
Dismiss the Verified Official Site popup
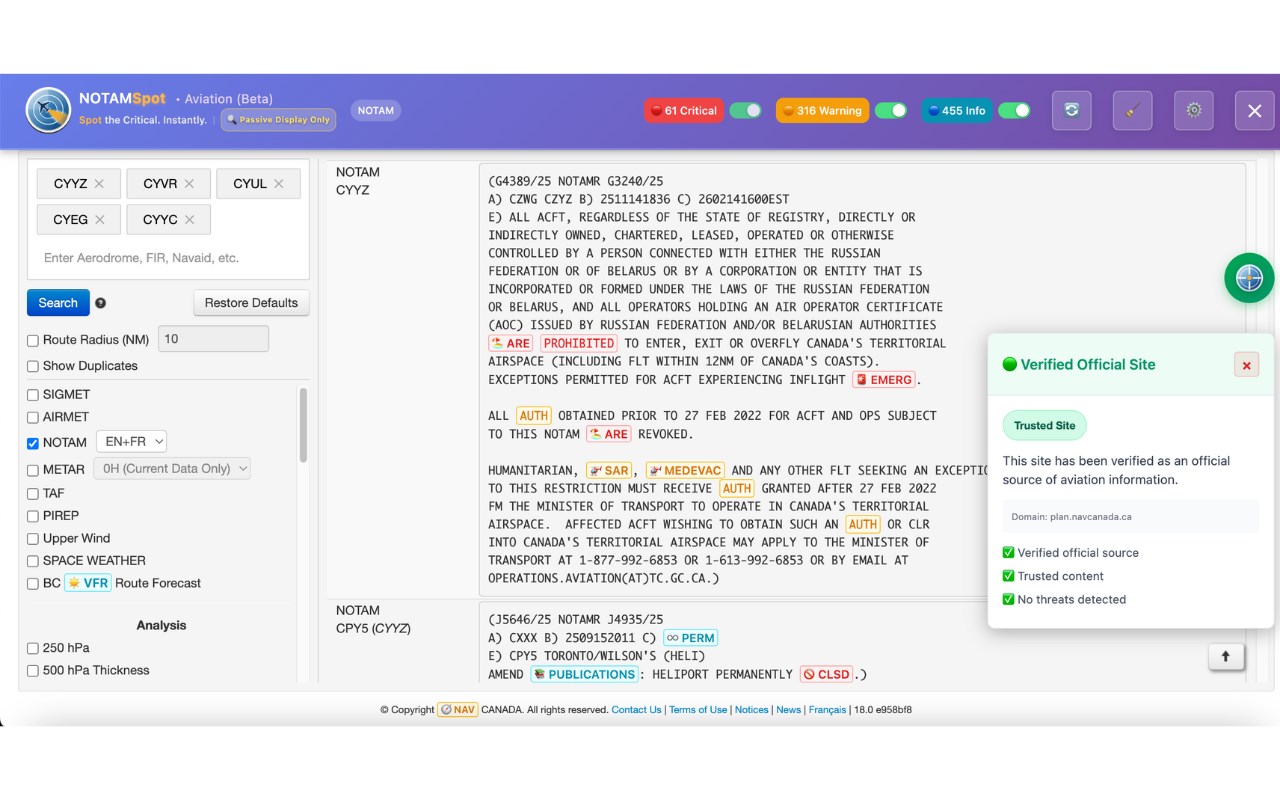[x=1246, y=365]
